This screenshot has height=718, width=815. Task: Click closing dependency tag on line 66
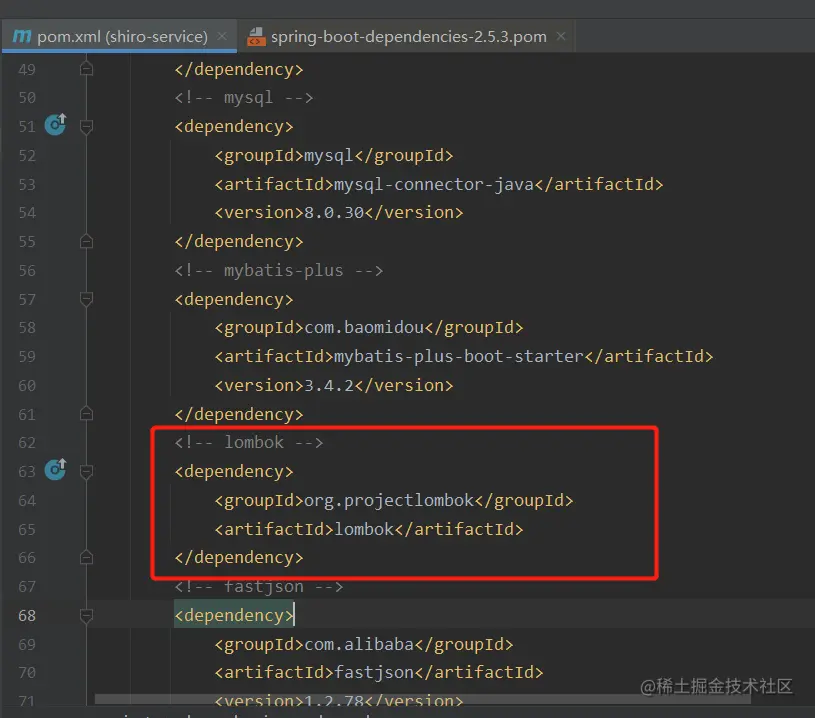tap(239, 557)
